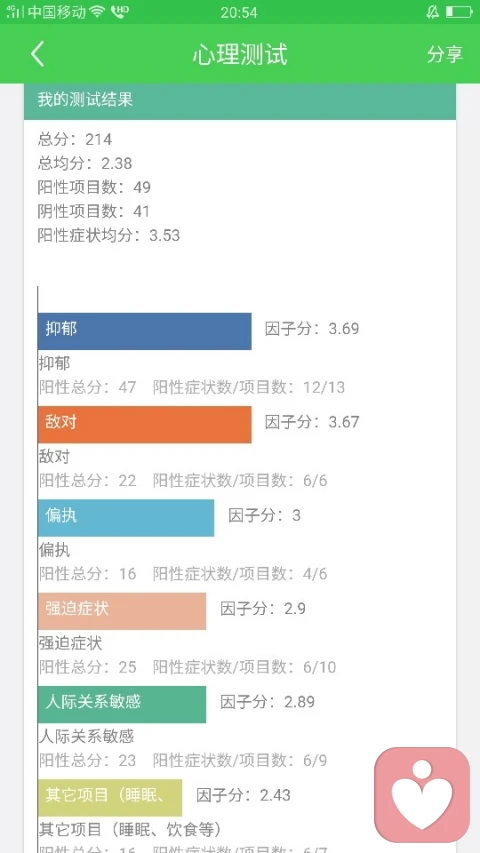
Task: Select the blue 抑郁 bar
Action: point(145,331)
